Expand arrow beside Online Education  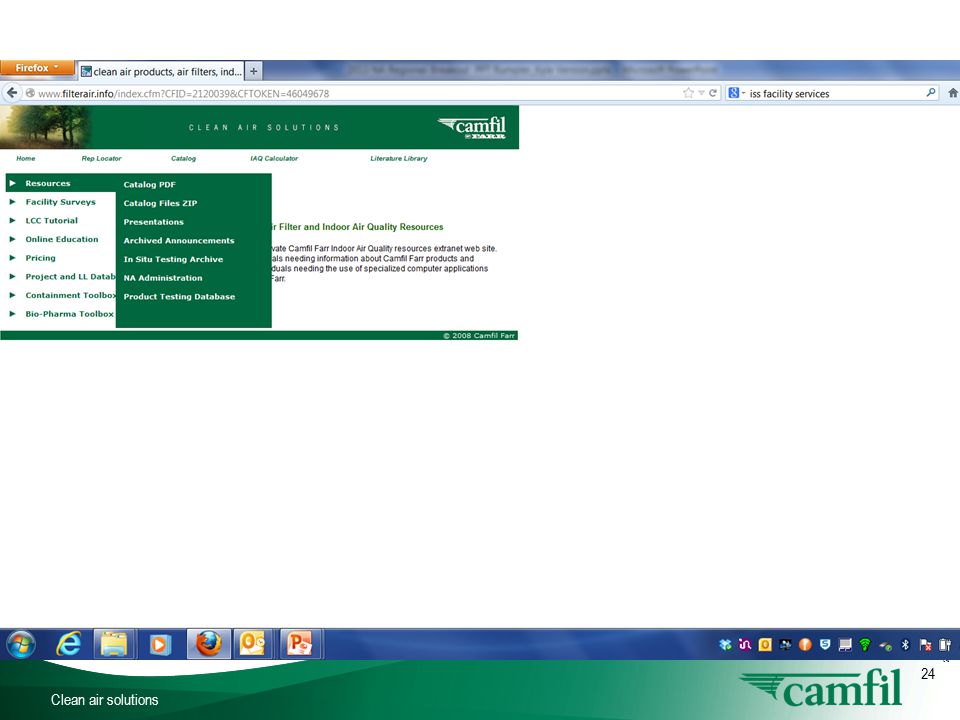12,239
